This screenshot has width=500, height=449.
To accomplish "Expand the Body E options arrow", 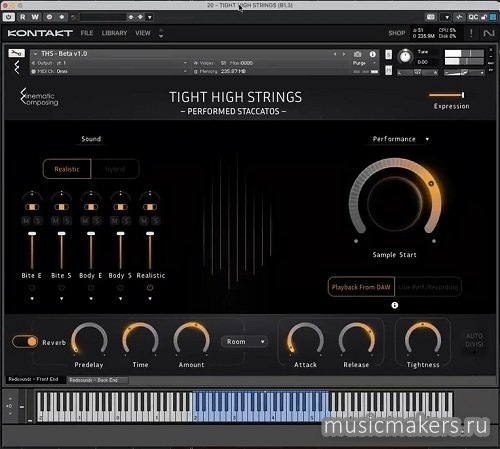I will [91, 299].
